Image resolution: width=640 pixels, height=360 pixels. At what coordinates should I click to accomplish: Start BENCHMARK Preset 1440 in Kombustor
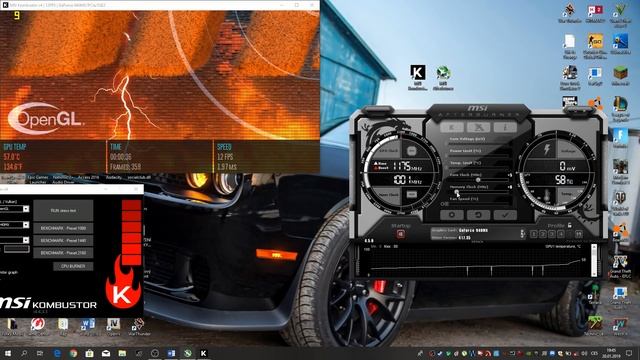tap(63, 241)
